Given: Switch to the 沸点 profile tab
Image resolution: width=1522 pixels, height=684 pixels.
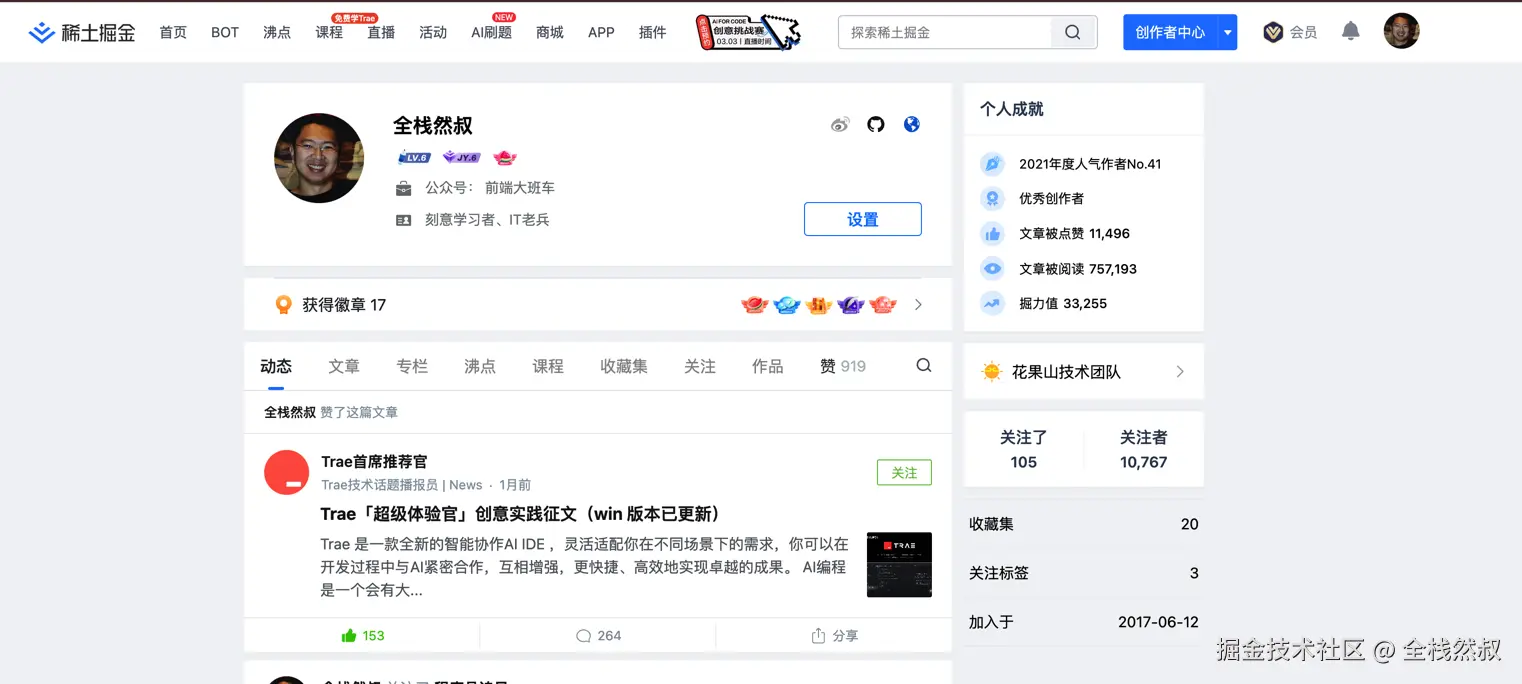Looking at the screenshot, I should (480, 367).
